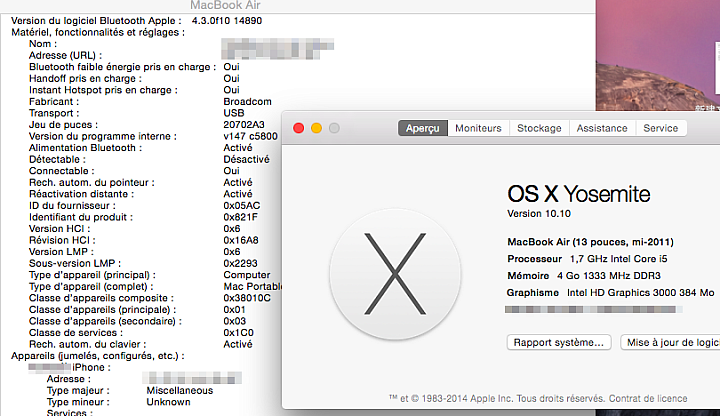Viewport: 720px width, 416px height.
Task: Switch to the Service tab
Action: point(661,128)
